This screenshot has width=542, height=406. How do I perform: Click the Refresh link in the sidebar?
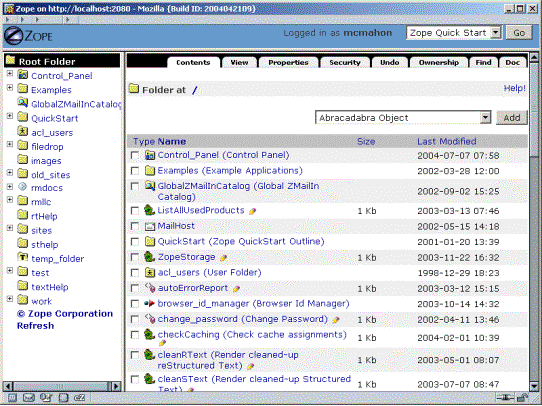pyautogui.click(x=36, y=326)
